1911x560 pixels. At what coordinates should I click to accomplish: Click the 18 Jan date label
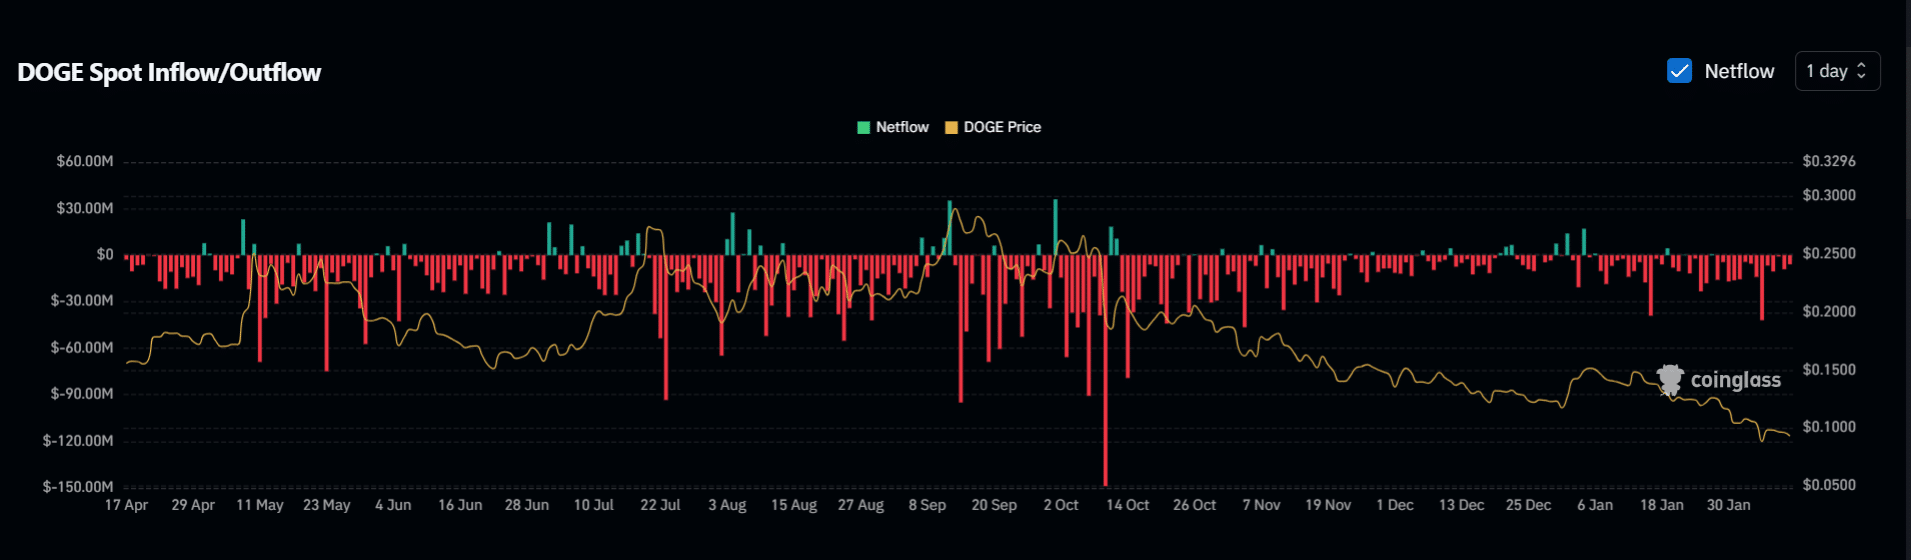click(1662, 505)
